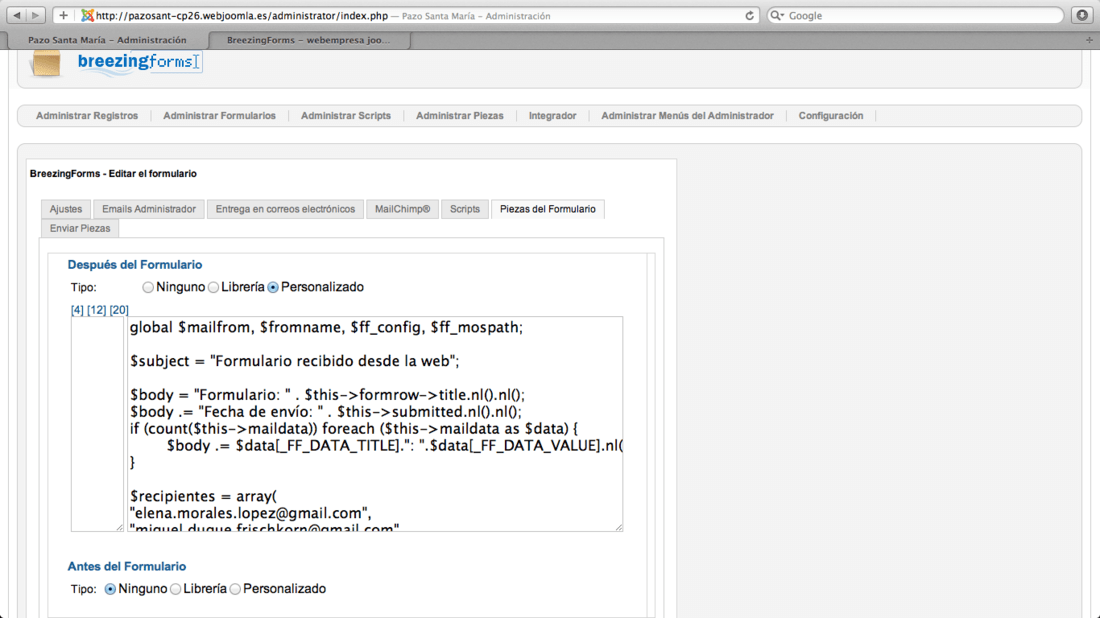Add bookmark with the plus button
This screenshot has height=618, width=1100.
[x=63, y=15]
